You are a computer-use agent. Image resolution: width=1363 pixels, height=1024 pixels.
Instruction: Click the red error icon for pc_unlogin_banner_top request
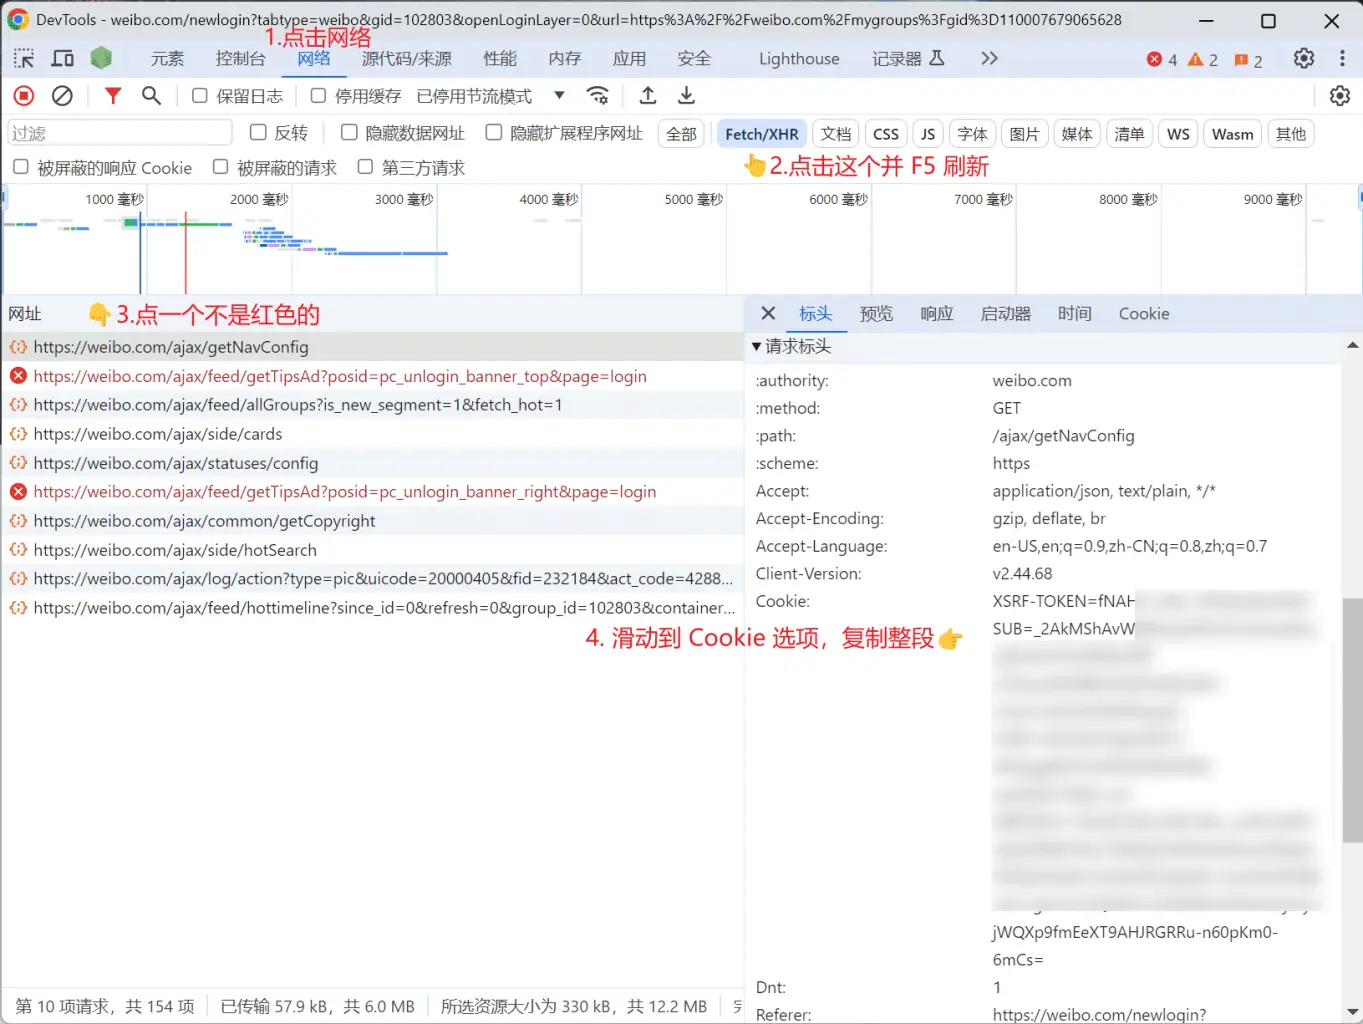(18, 376)
